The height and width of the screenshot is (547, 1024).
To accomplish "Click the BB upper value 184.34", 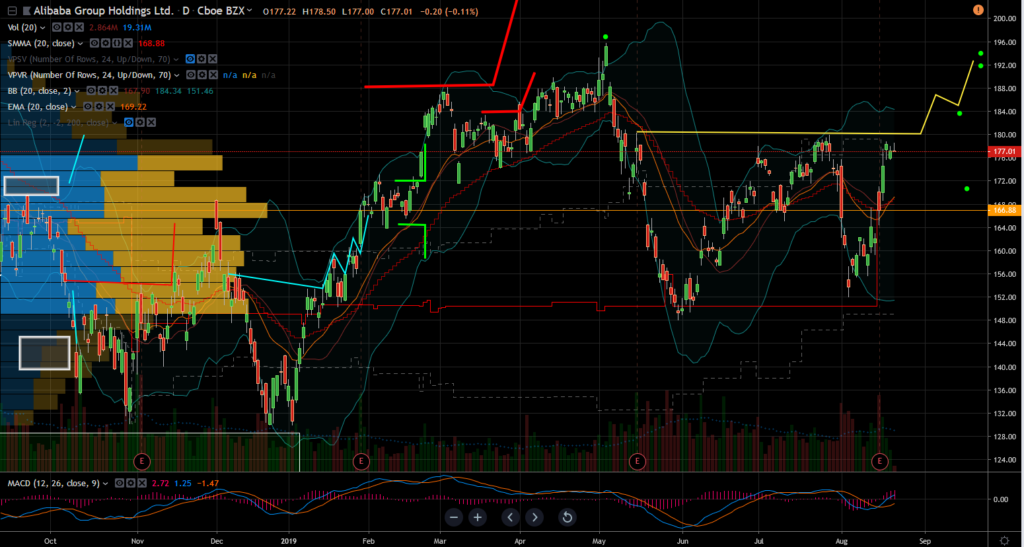I will coord(168,91).
